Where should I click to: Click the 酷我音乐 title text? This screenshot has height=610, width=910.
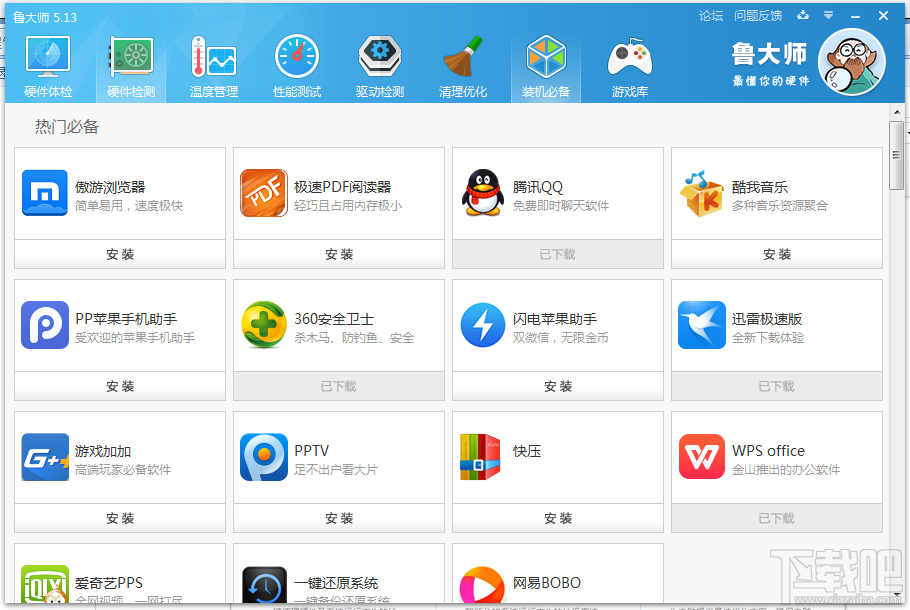coord(760,187)
